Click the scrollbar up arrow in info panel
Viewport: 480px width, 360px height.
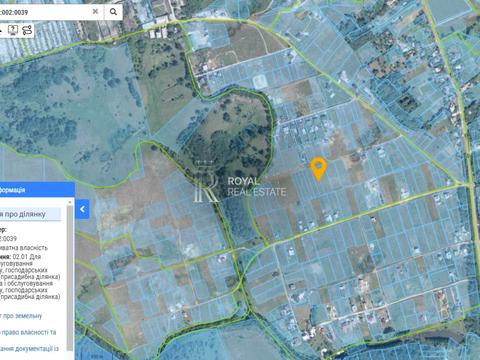click(70, 202)
